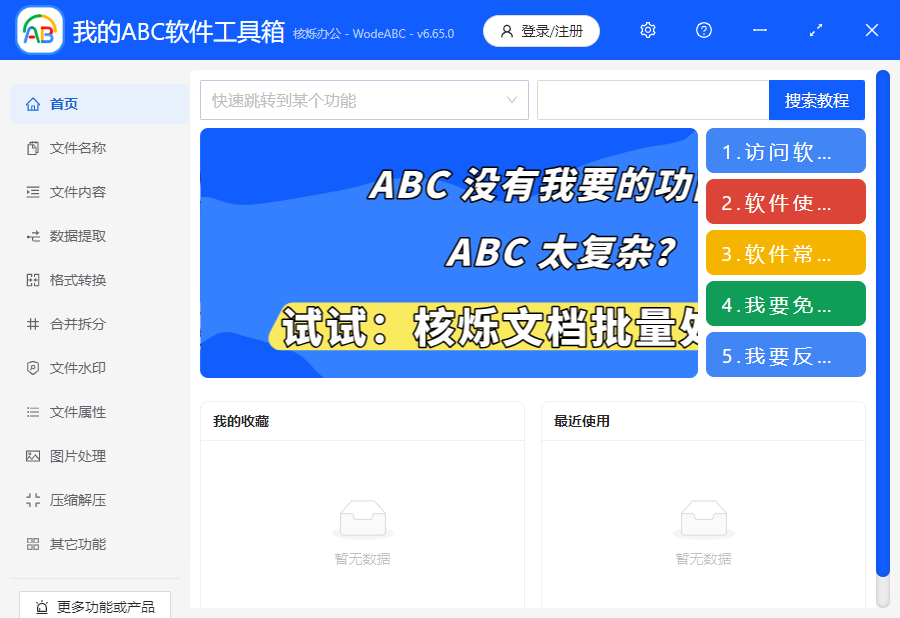Click the blue 5.我要反… button
Screen dimensions: 900x618
786,355
